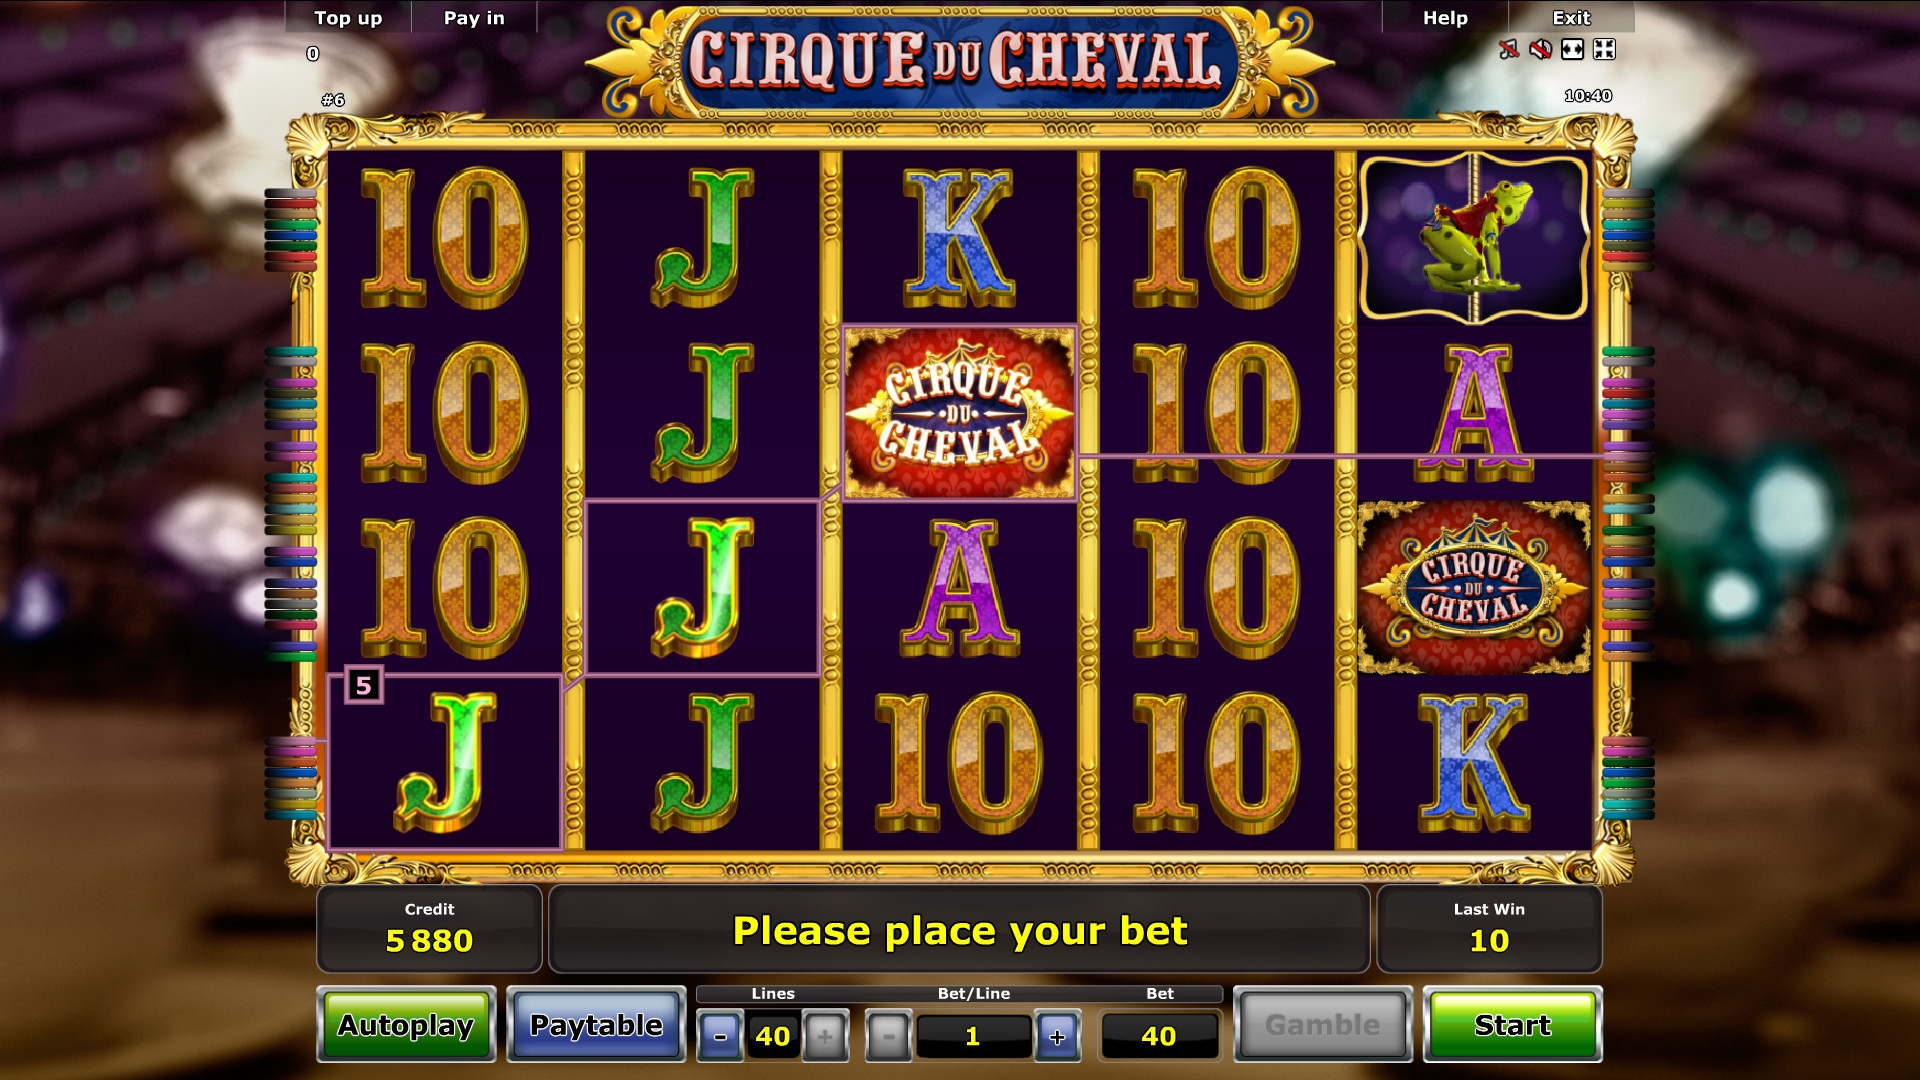1920x1080 pixels.
Task: Decrease Bet/Line with the minus button
Action: tap(888, 1036)
